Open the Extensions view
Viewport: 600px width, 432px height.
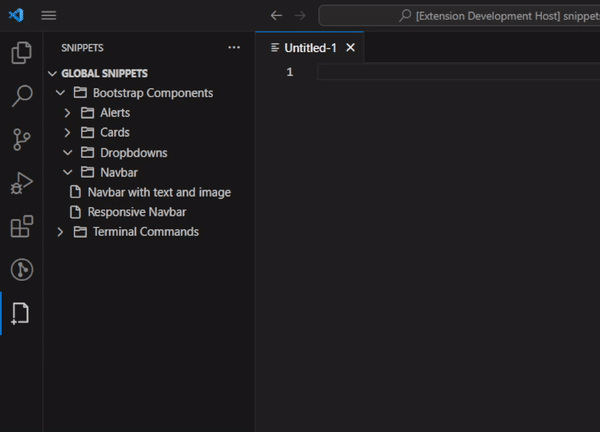pyautogui.click(x=21, y=226)
